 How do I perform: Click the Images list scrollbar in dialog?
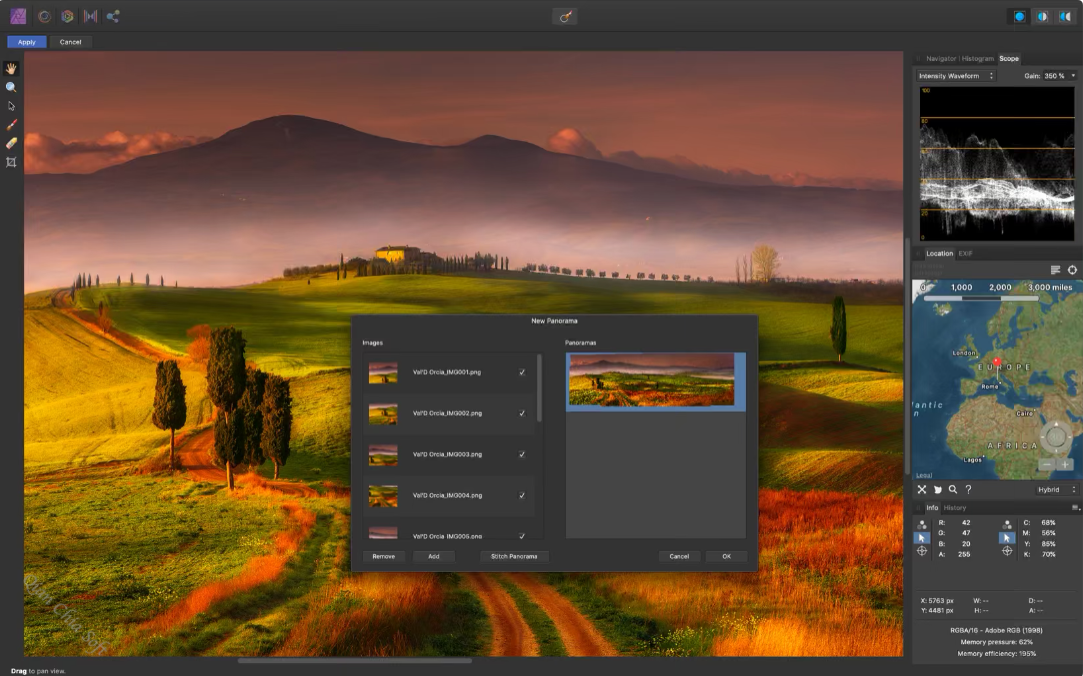[x=539, y=388]
